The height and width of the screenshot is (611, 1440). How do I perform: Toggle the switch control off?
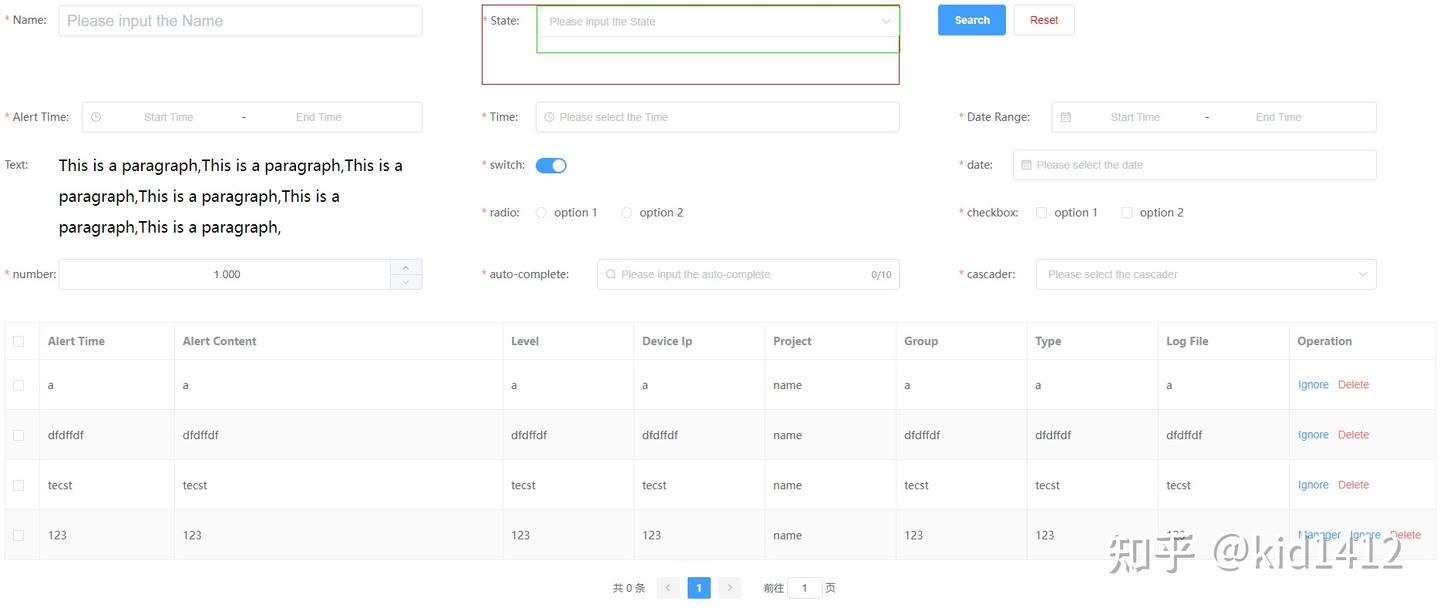pyautogui.click(x=551, y=164)
